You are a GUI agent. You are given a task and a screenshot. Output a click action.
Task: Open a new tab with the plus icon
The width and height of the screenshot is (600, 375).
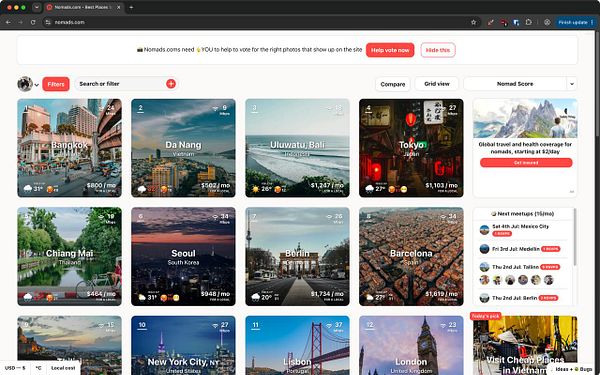coord(131,7)
